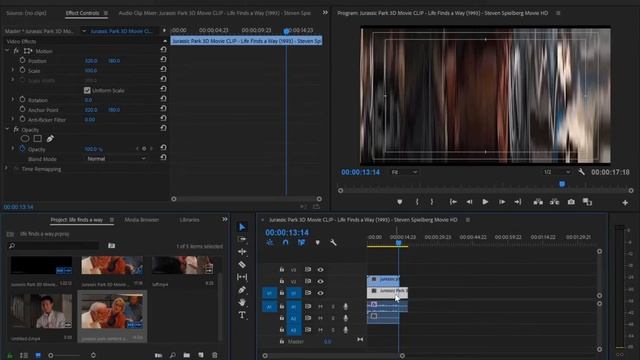
Task: Export frame with camera icon
Action: [571, 202]
